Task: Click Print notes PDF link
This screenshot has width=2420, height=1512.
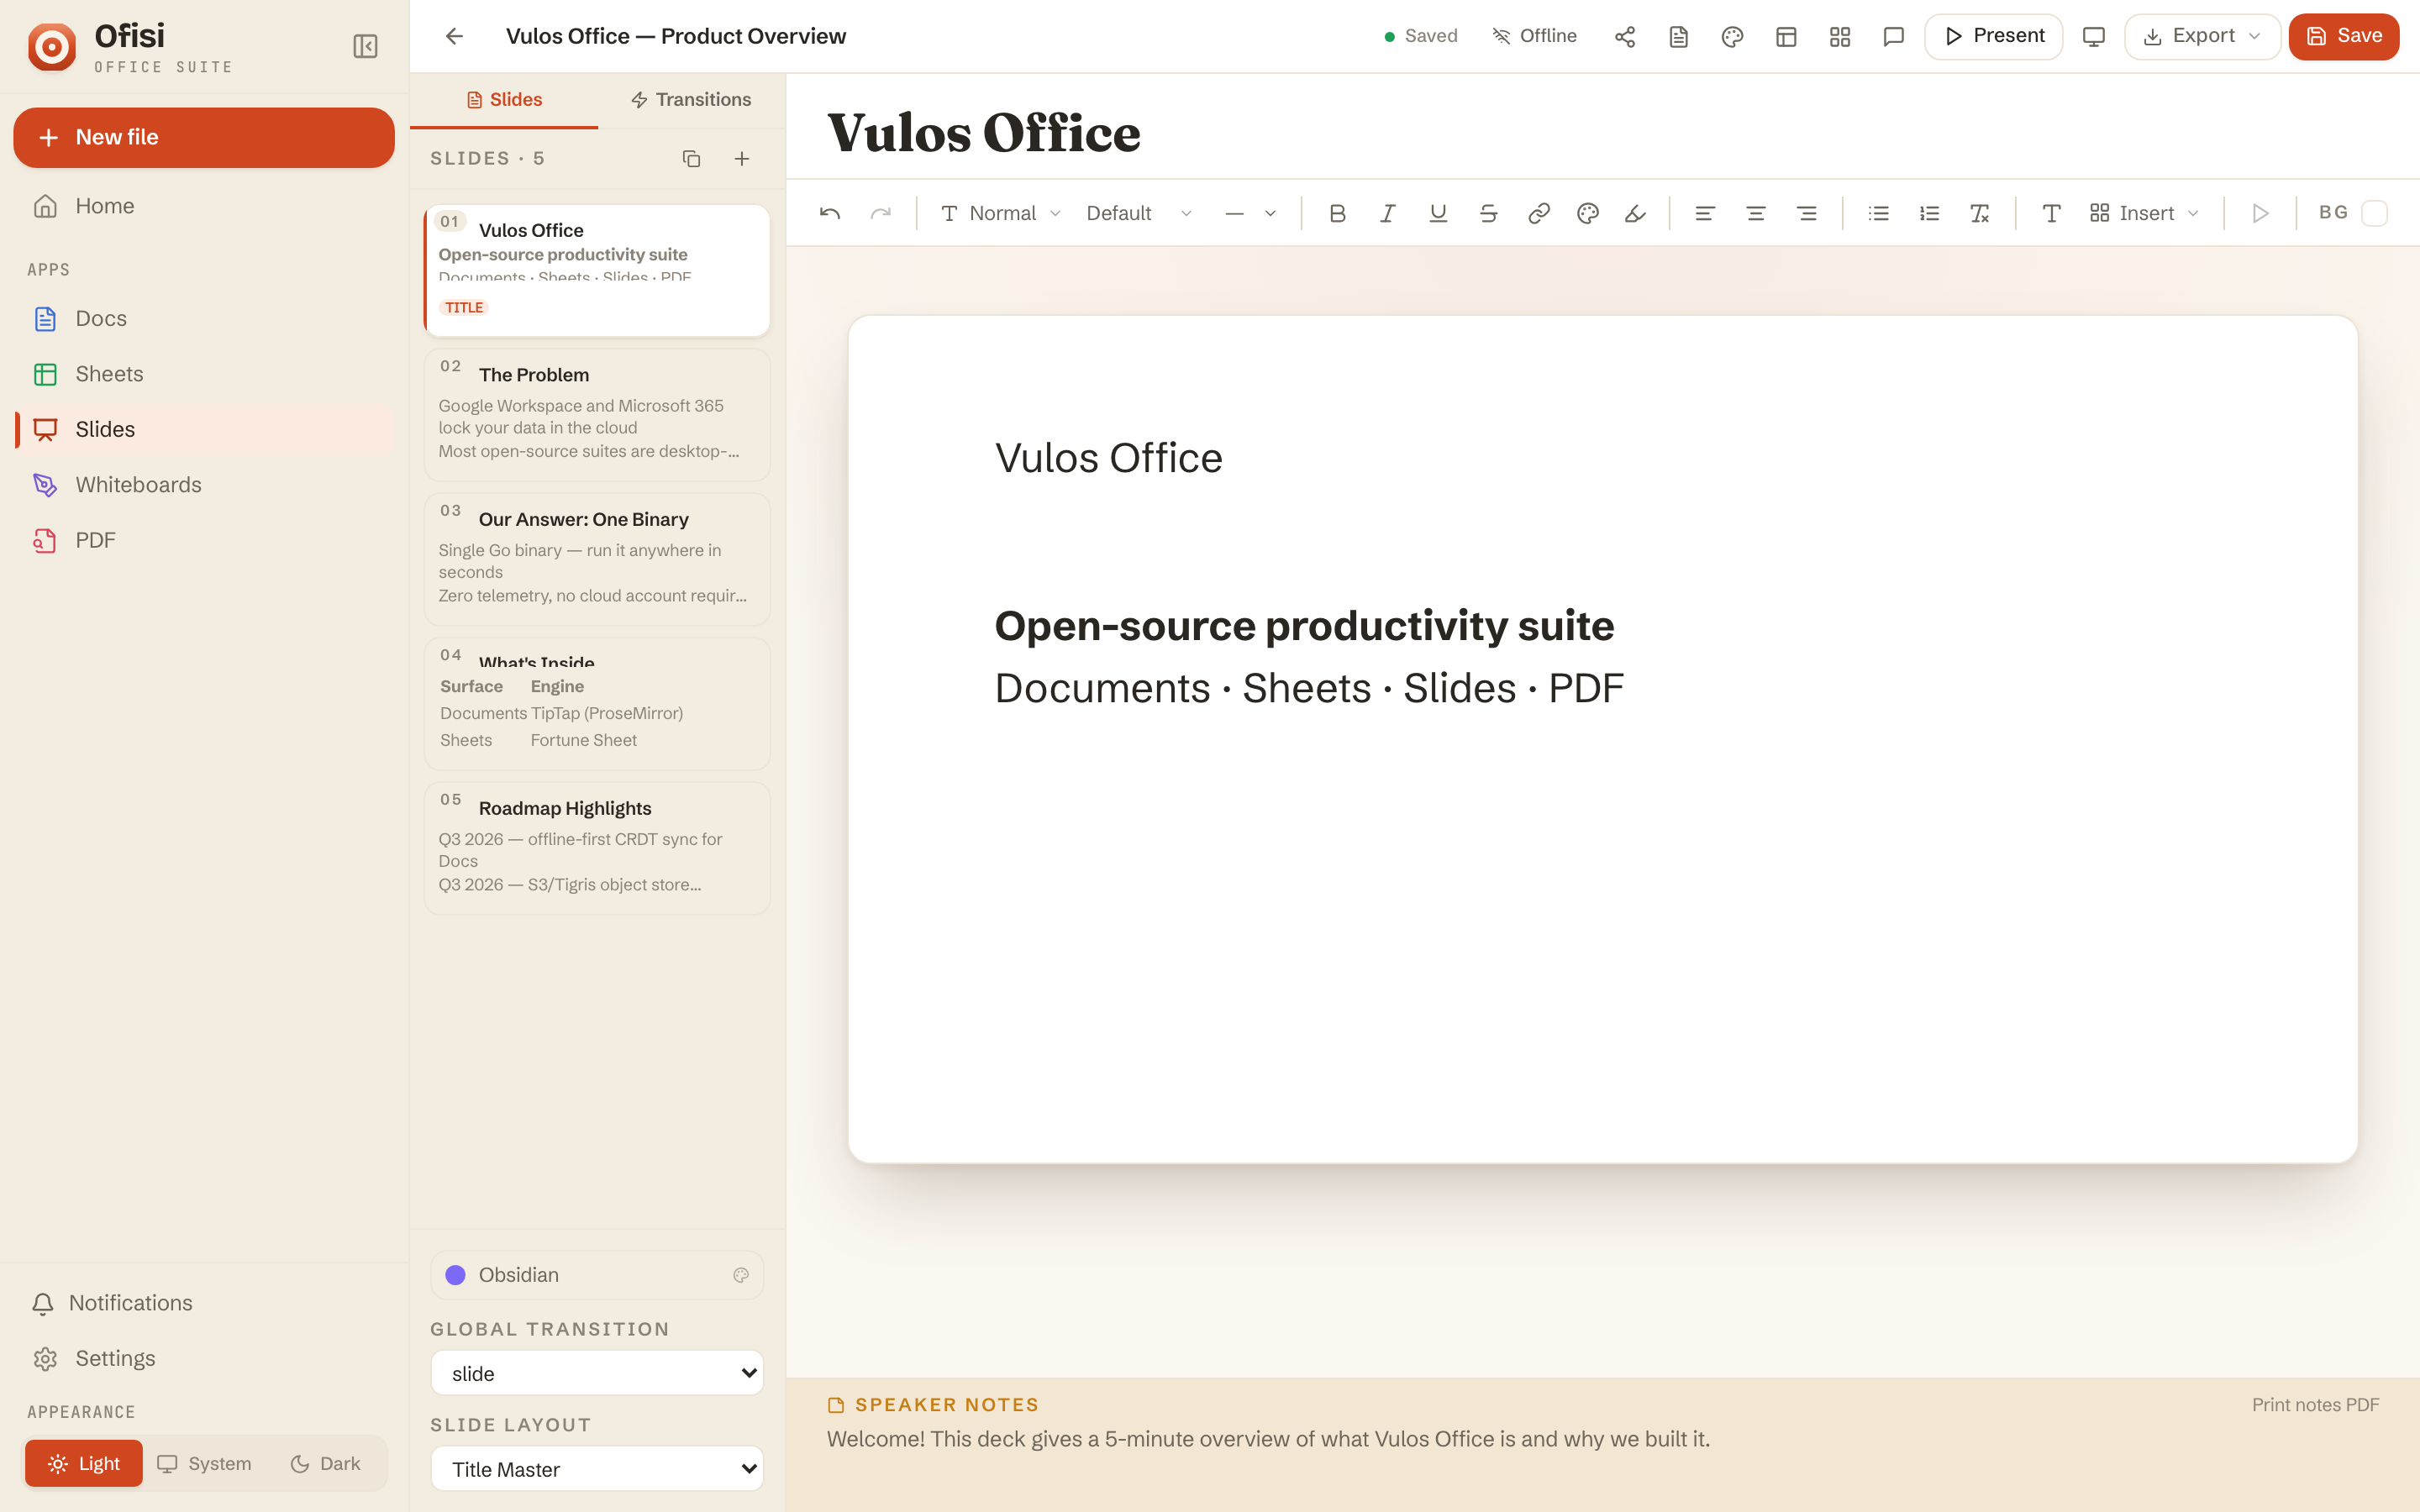Action: (2315, 1405)
